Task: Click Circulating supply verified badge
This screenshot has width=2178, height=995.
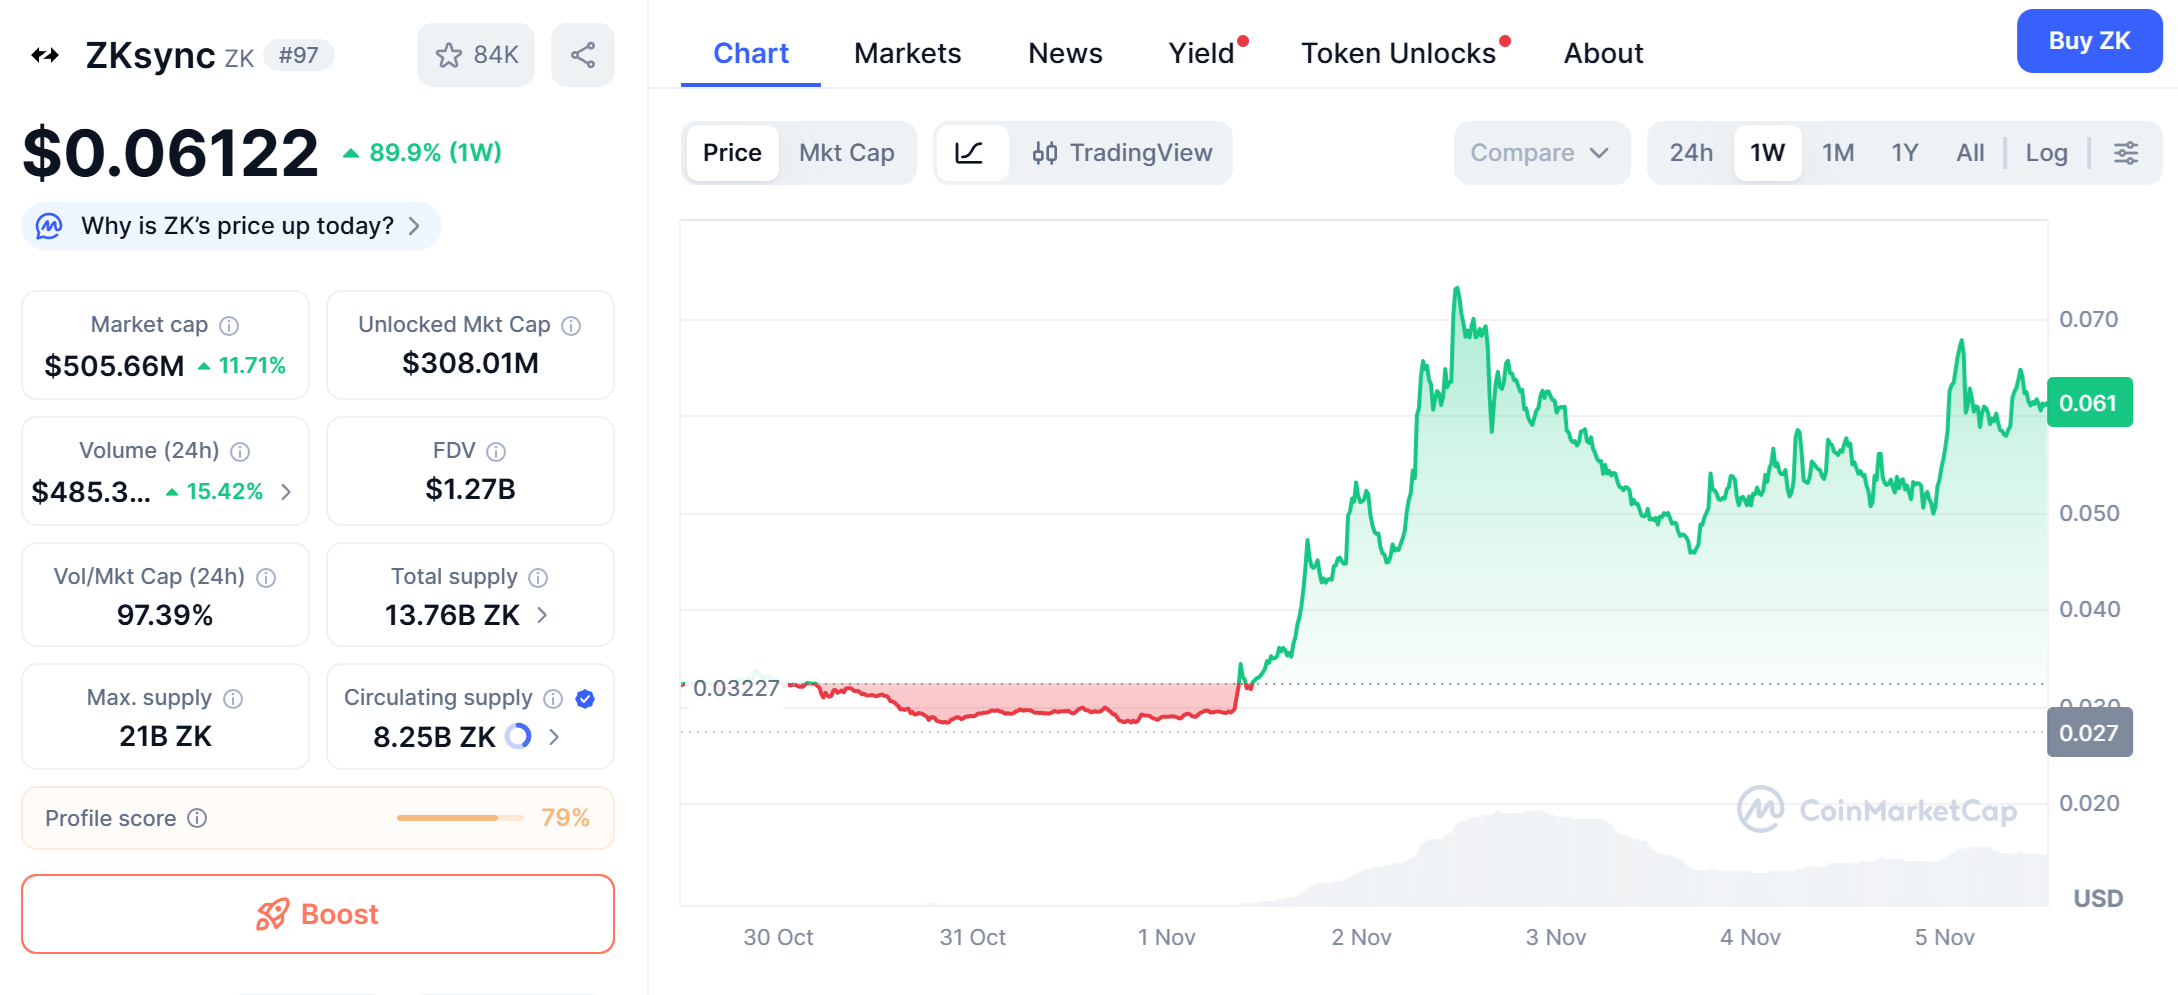Action: [586, 699]
